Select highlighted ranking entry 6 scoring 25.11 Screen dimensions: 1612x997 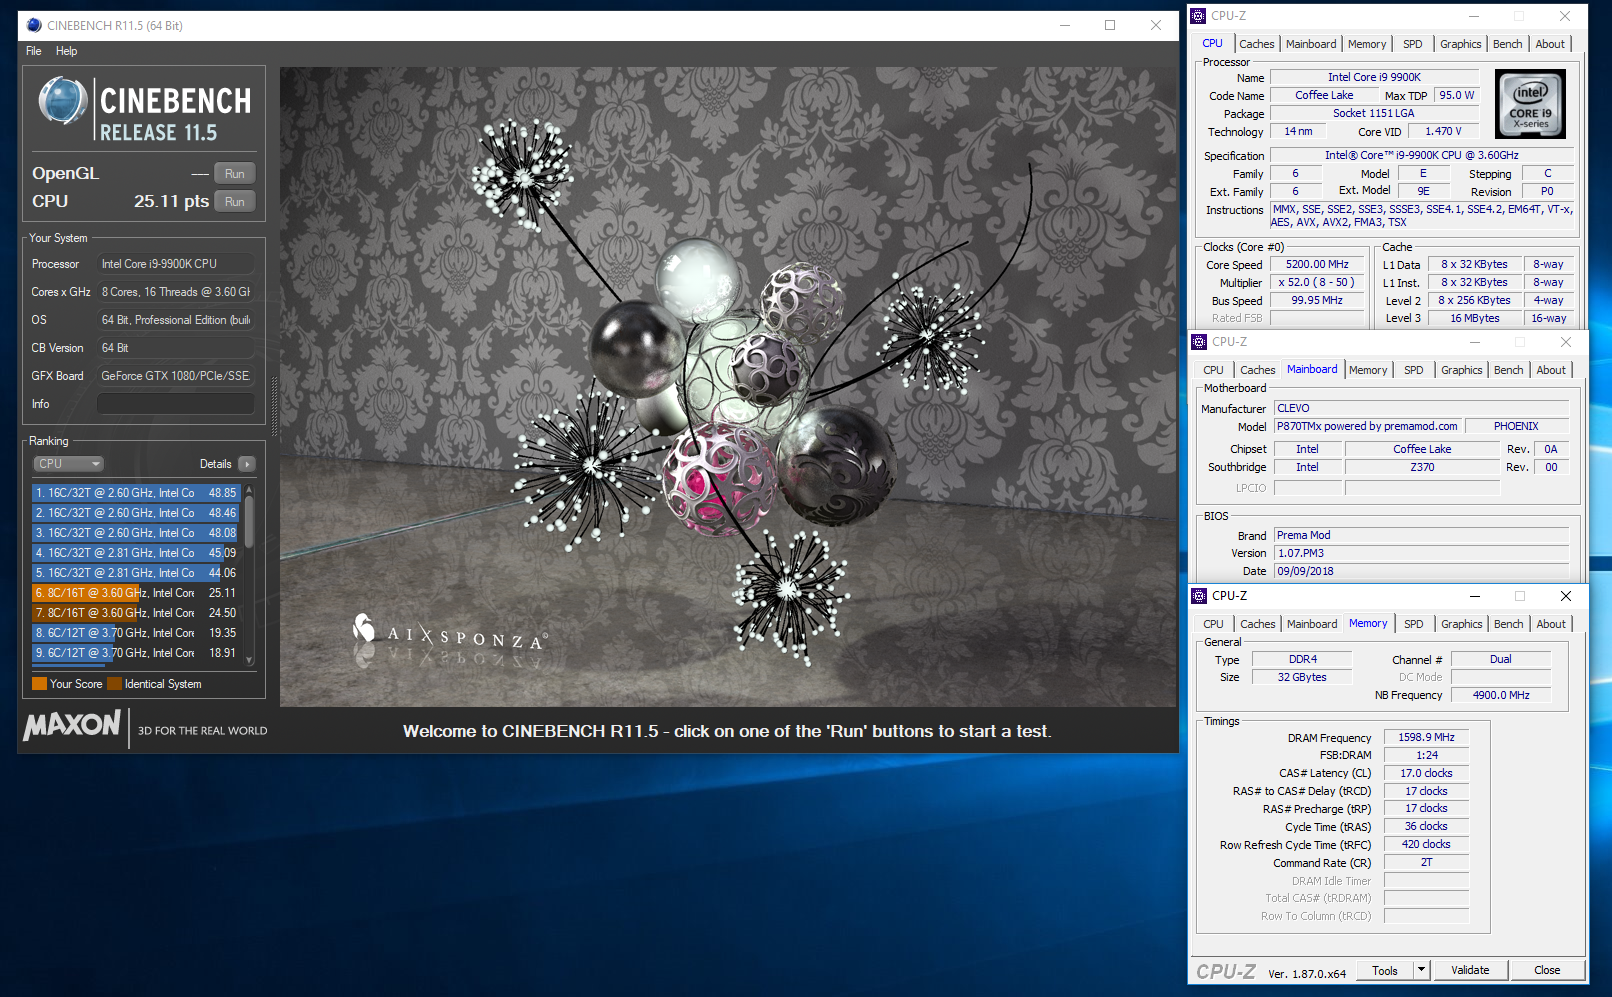[136, 593]
